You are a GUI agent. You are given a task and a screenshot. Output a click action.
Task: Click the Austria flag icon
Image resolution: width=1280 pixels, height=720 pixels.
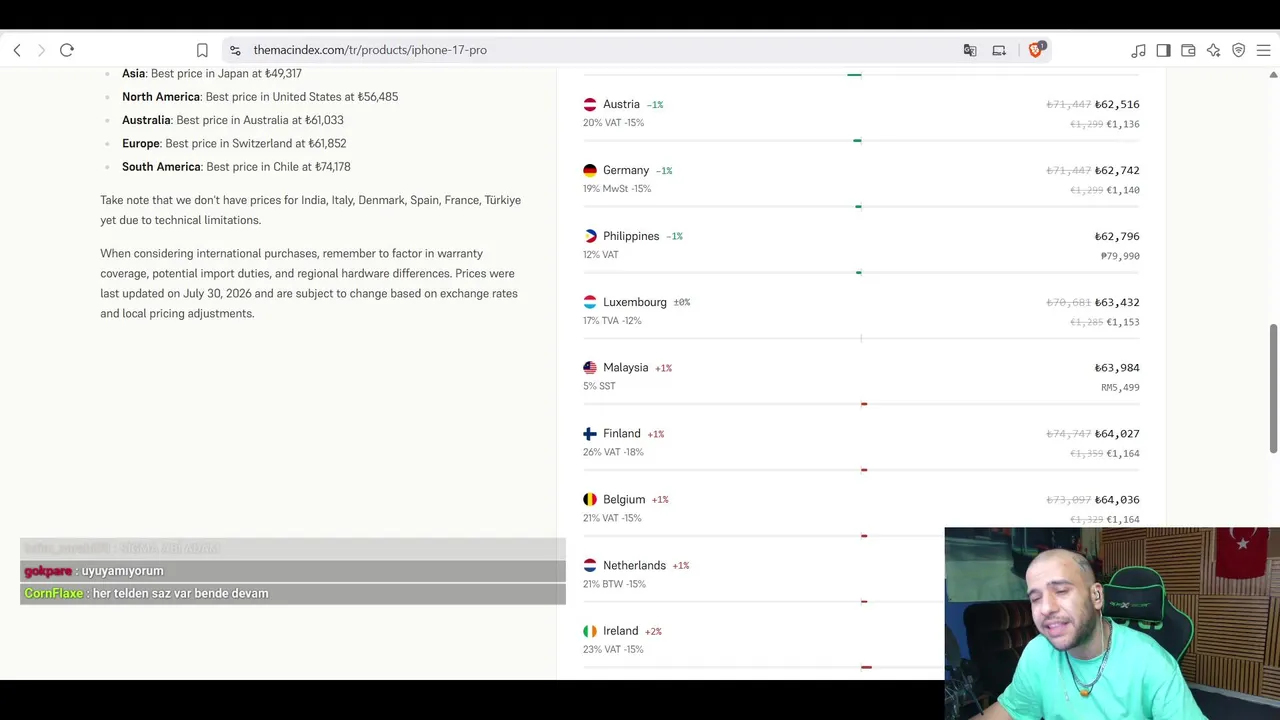pos(590,104)
